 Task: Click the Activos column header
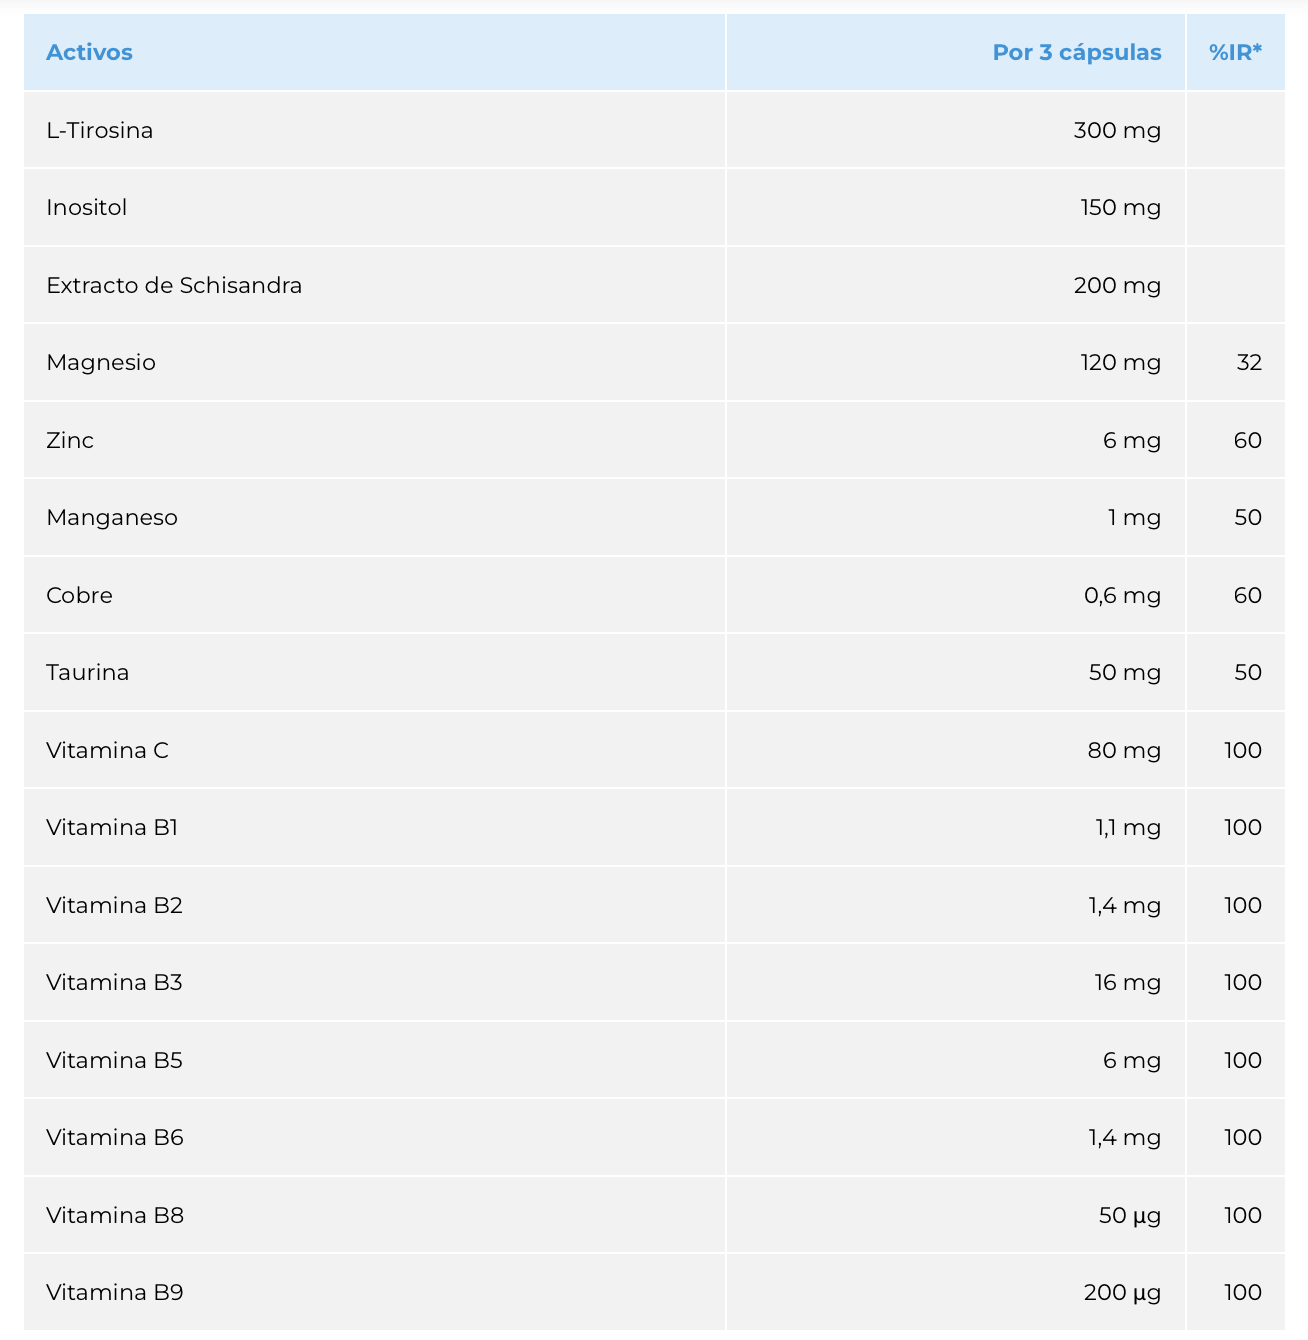pyautogui.click(x=89, y=52)
